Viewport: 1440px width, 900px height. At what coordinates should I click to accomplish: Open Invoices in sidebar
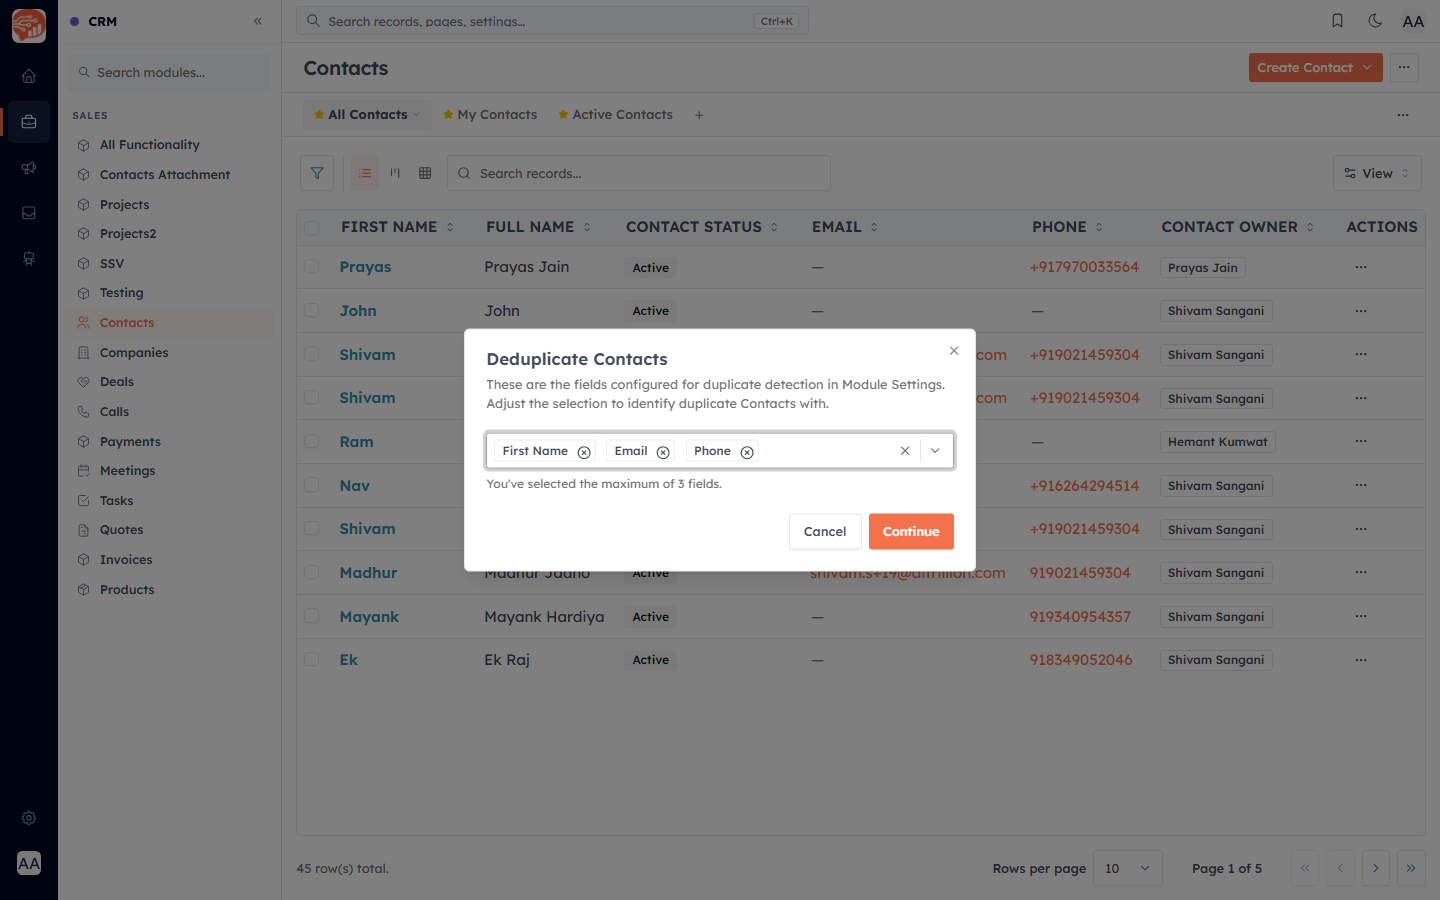pyautogui.click(x=126, y=560)
